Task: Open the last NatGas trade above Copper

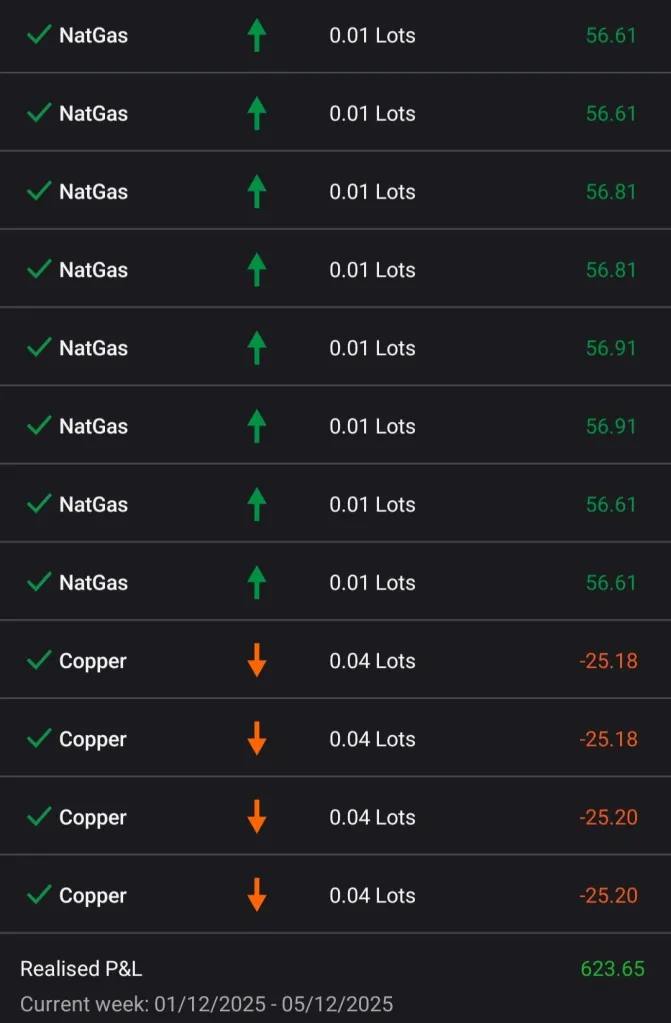Action: click(x=93, y=583)
